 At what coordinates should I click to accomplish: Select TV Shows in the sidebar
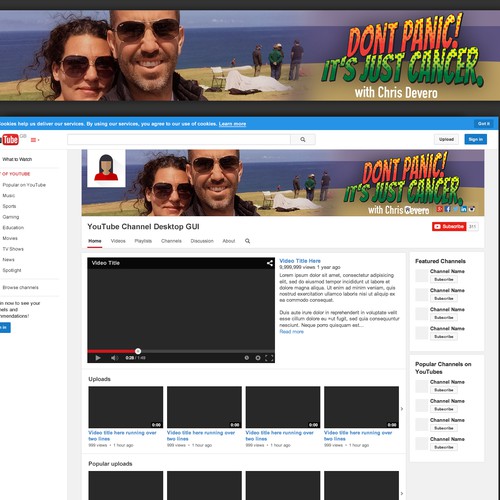pyautogui.click(x=13, y=249)
